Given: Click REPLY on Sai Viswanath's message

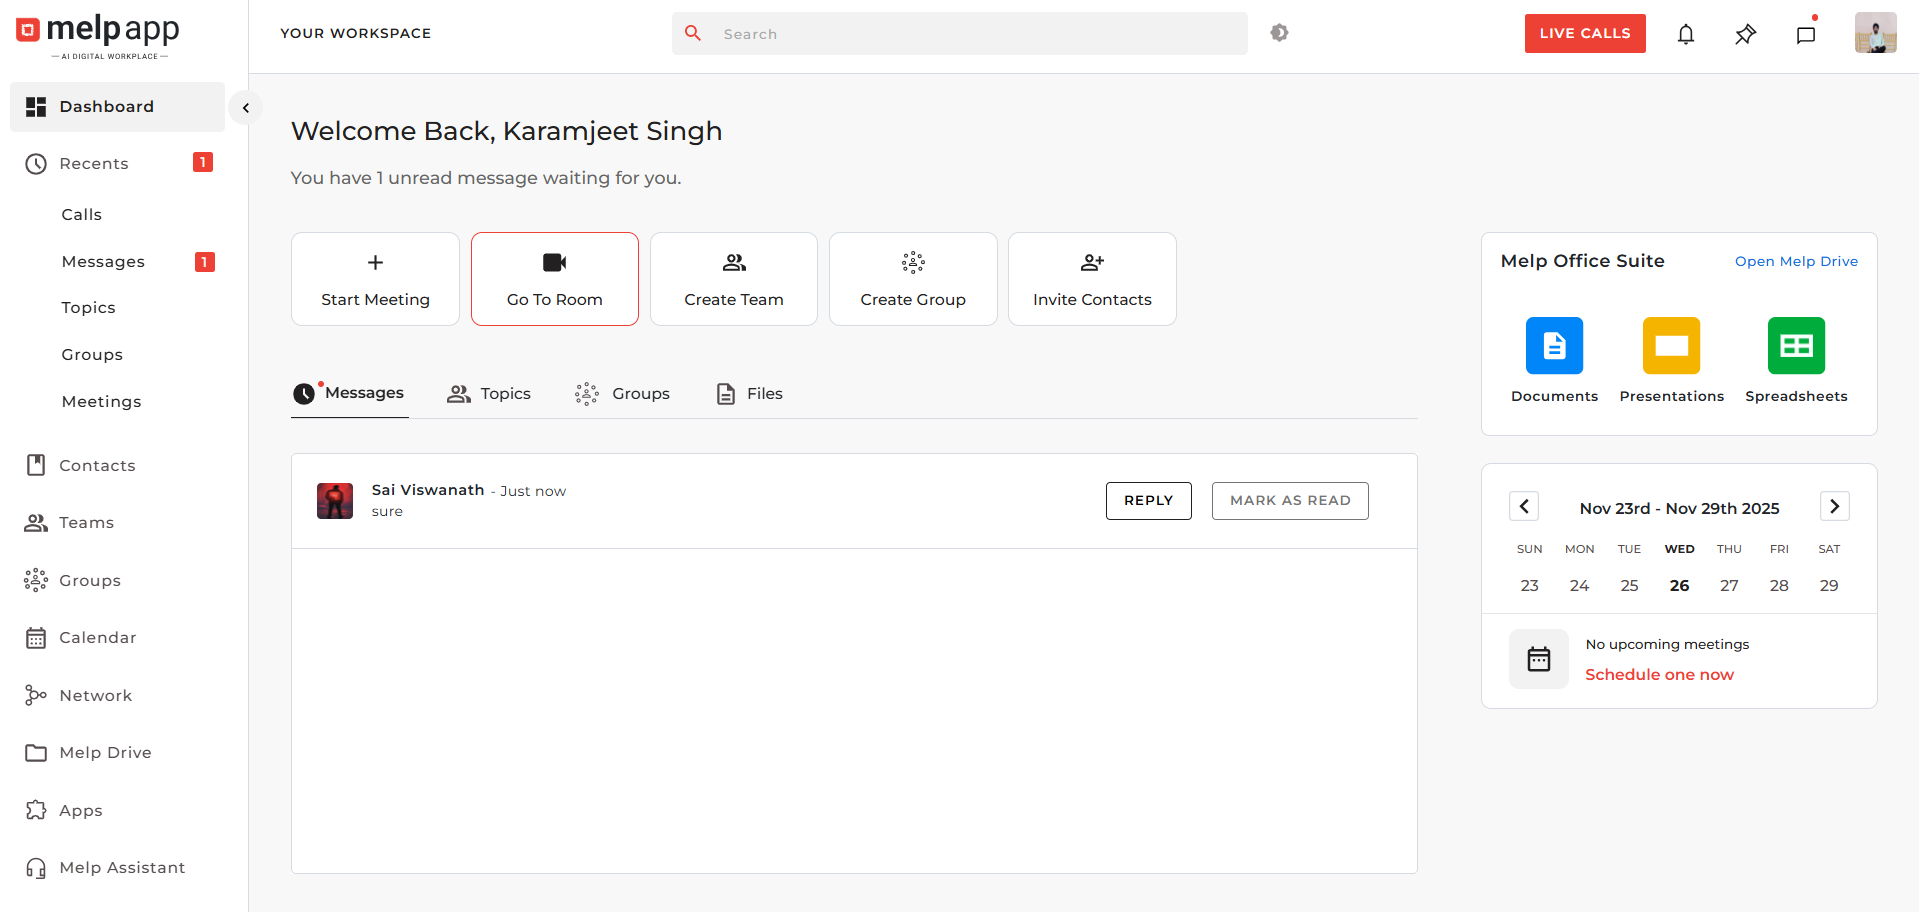Looking at the screenshot, I should click(1148, 501).
